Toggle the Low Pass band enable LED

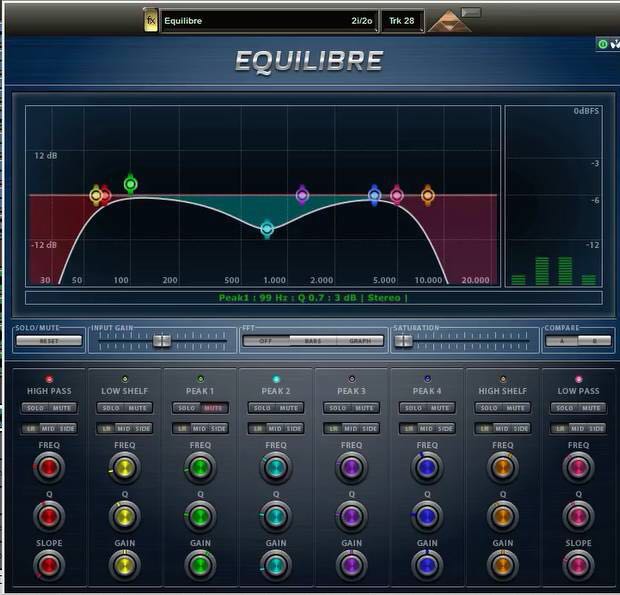(x=578, y=379)
